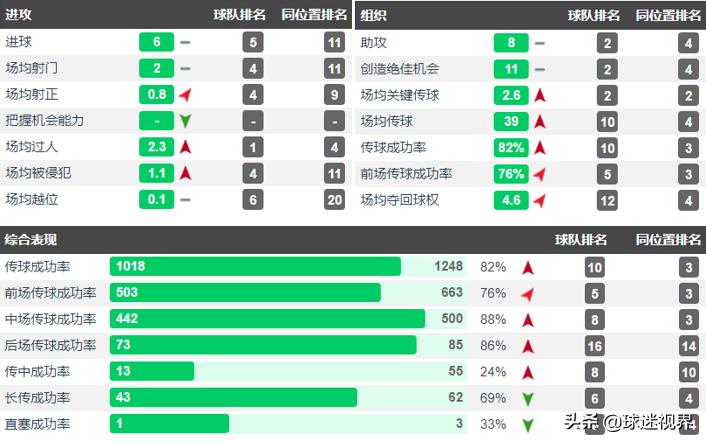Click the 传球成功率 progress bar showing 1018
This screenshot has height=443, width=706.
(255, 267)
